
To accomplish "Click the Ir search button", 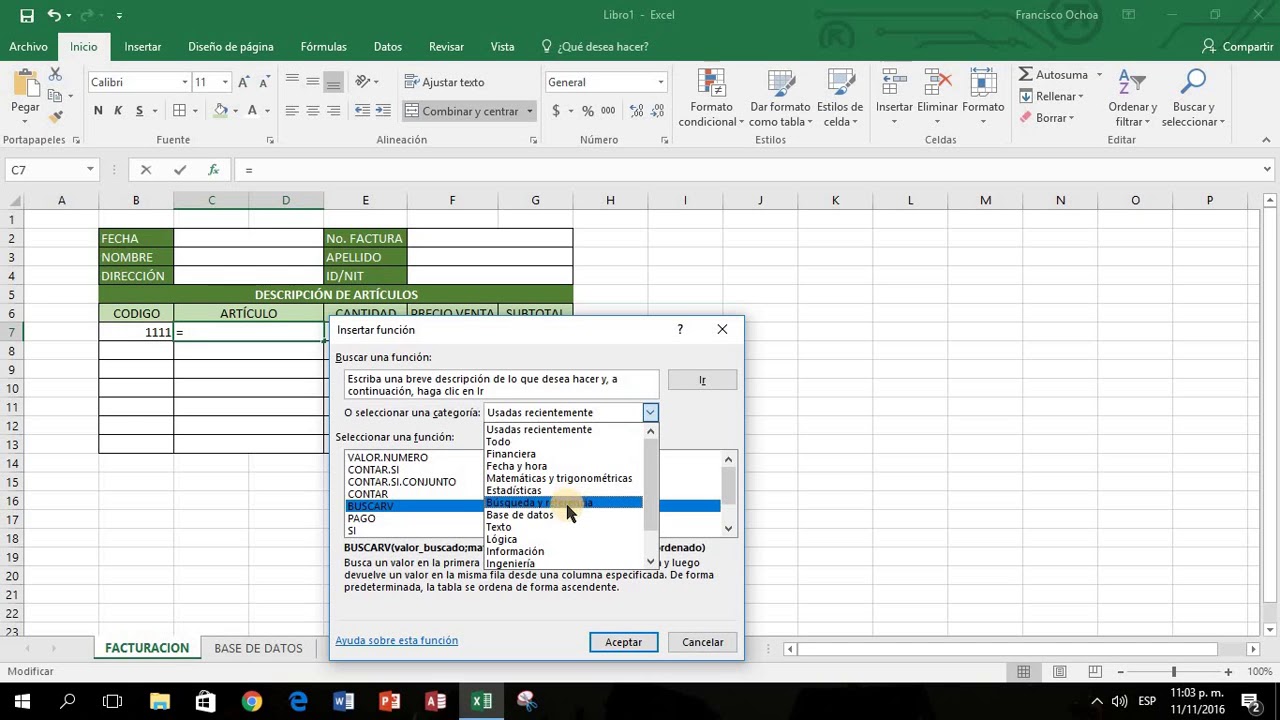I will 702,380.
